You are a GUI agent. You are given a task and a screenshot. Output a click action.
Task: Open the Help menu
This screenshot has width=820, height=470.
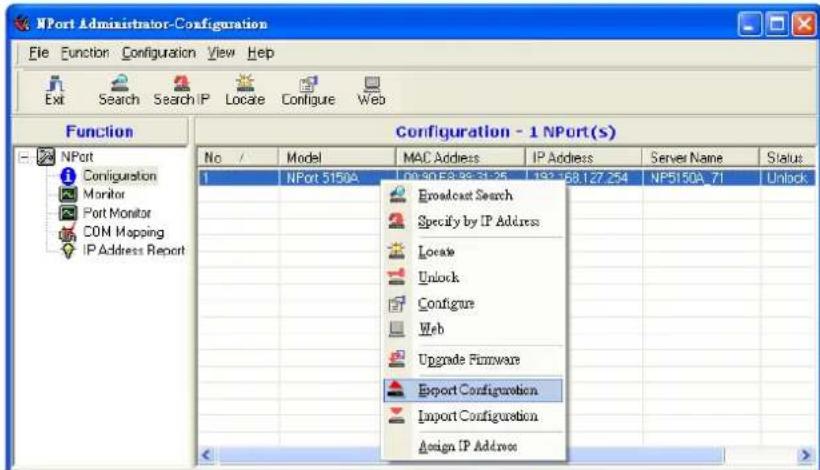[260, 53]
